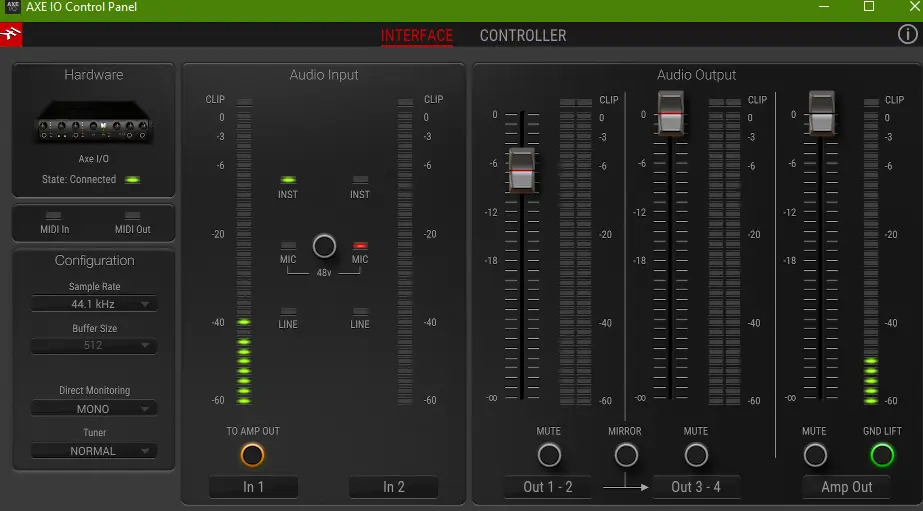Mute the Amp Out channel
This screenshot has width=923, height=511.
(x=815, y=455)
